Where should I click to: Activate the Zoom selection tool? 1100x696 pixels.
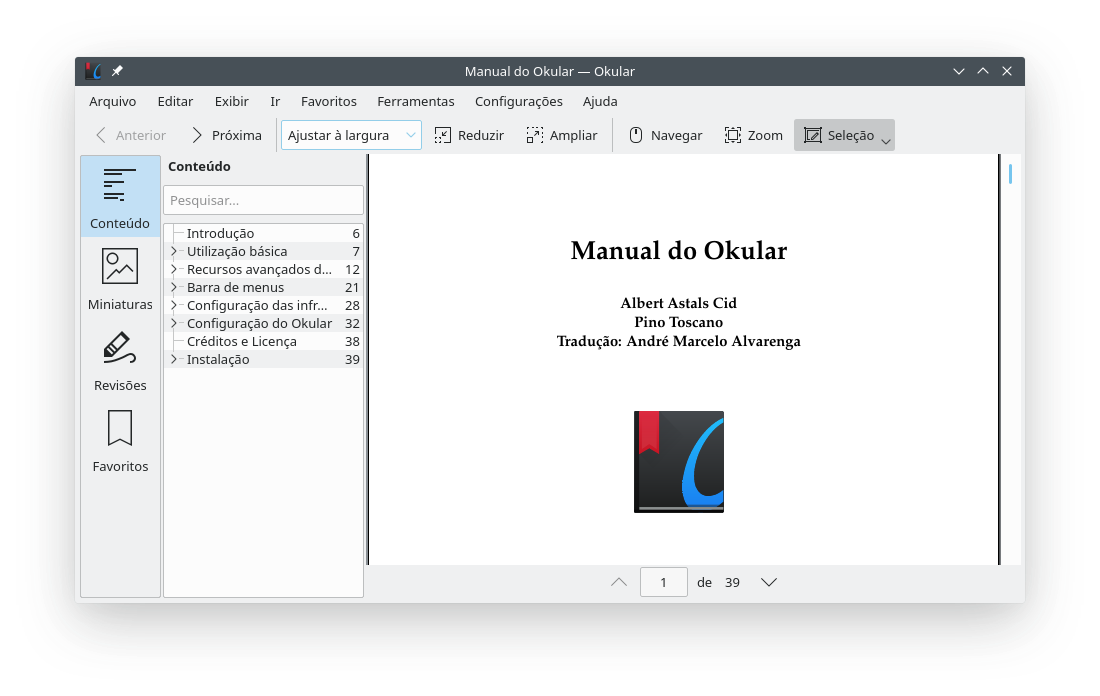tap(733, 135)
